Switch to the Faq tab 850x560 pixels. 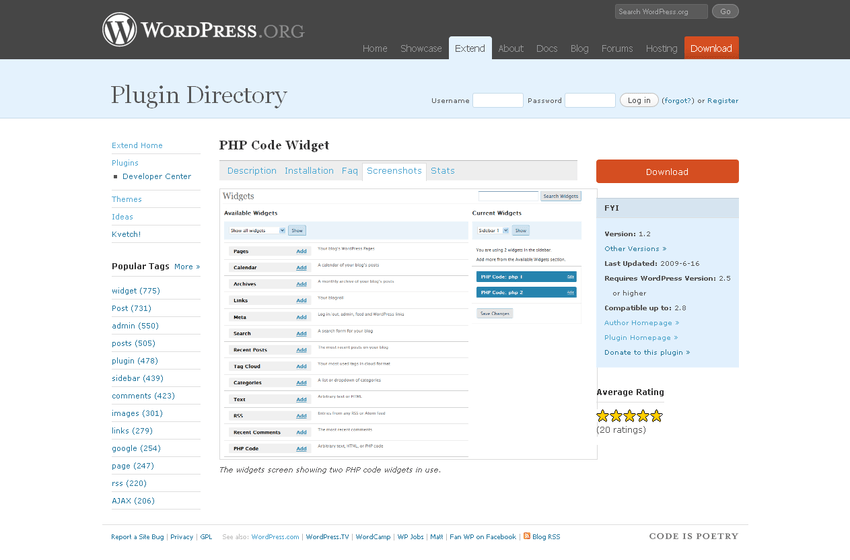point(350,171)
